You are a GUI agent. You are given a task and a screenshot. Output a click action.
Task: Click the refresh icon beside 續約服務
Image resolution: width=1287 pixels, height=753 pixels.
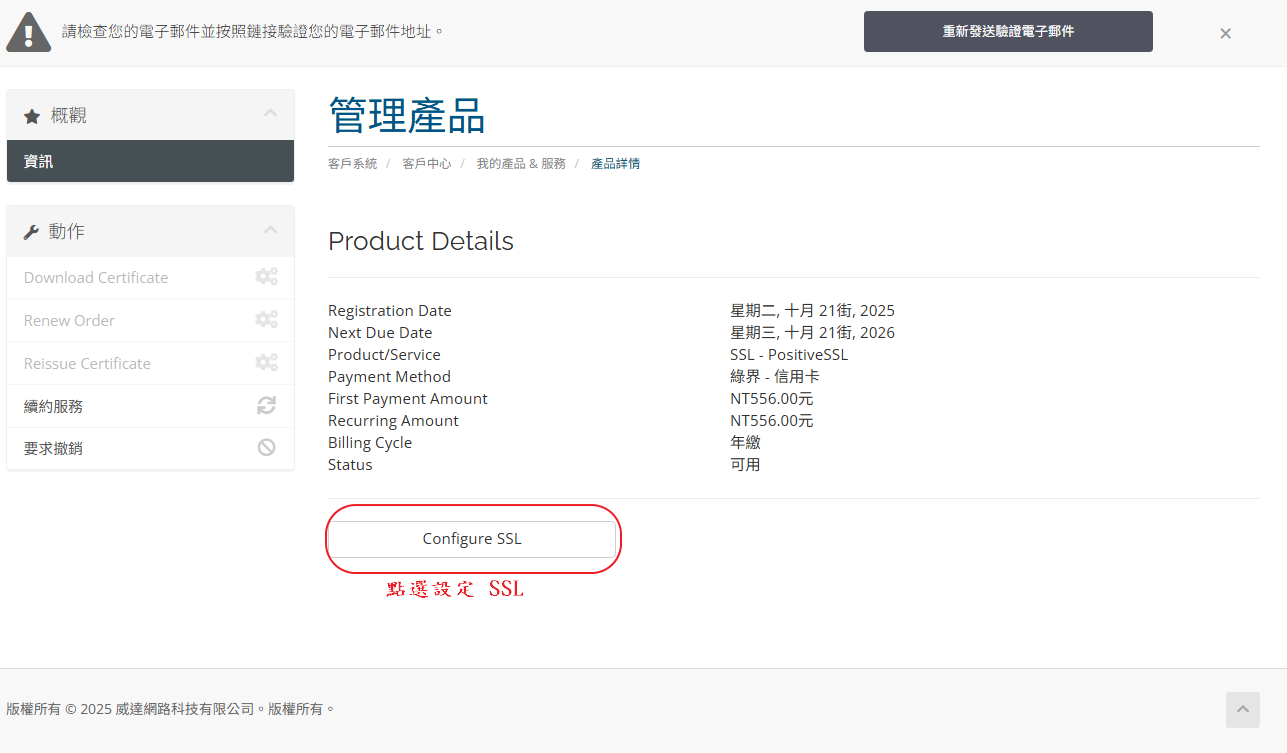pyautogui.click(x=266, y=405)
